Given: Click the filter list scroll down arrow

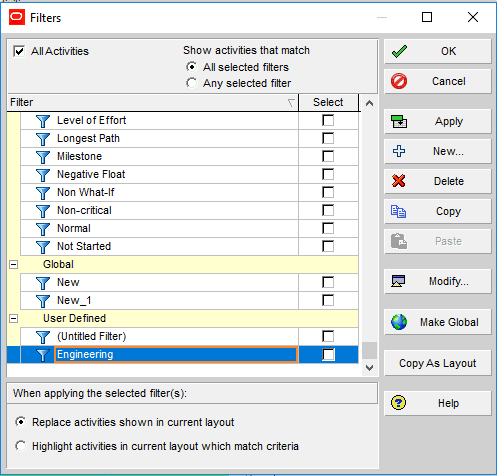Looking at the screenshot, I should (369, 368).
